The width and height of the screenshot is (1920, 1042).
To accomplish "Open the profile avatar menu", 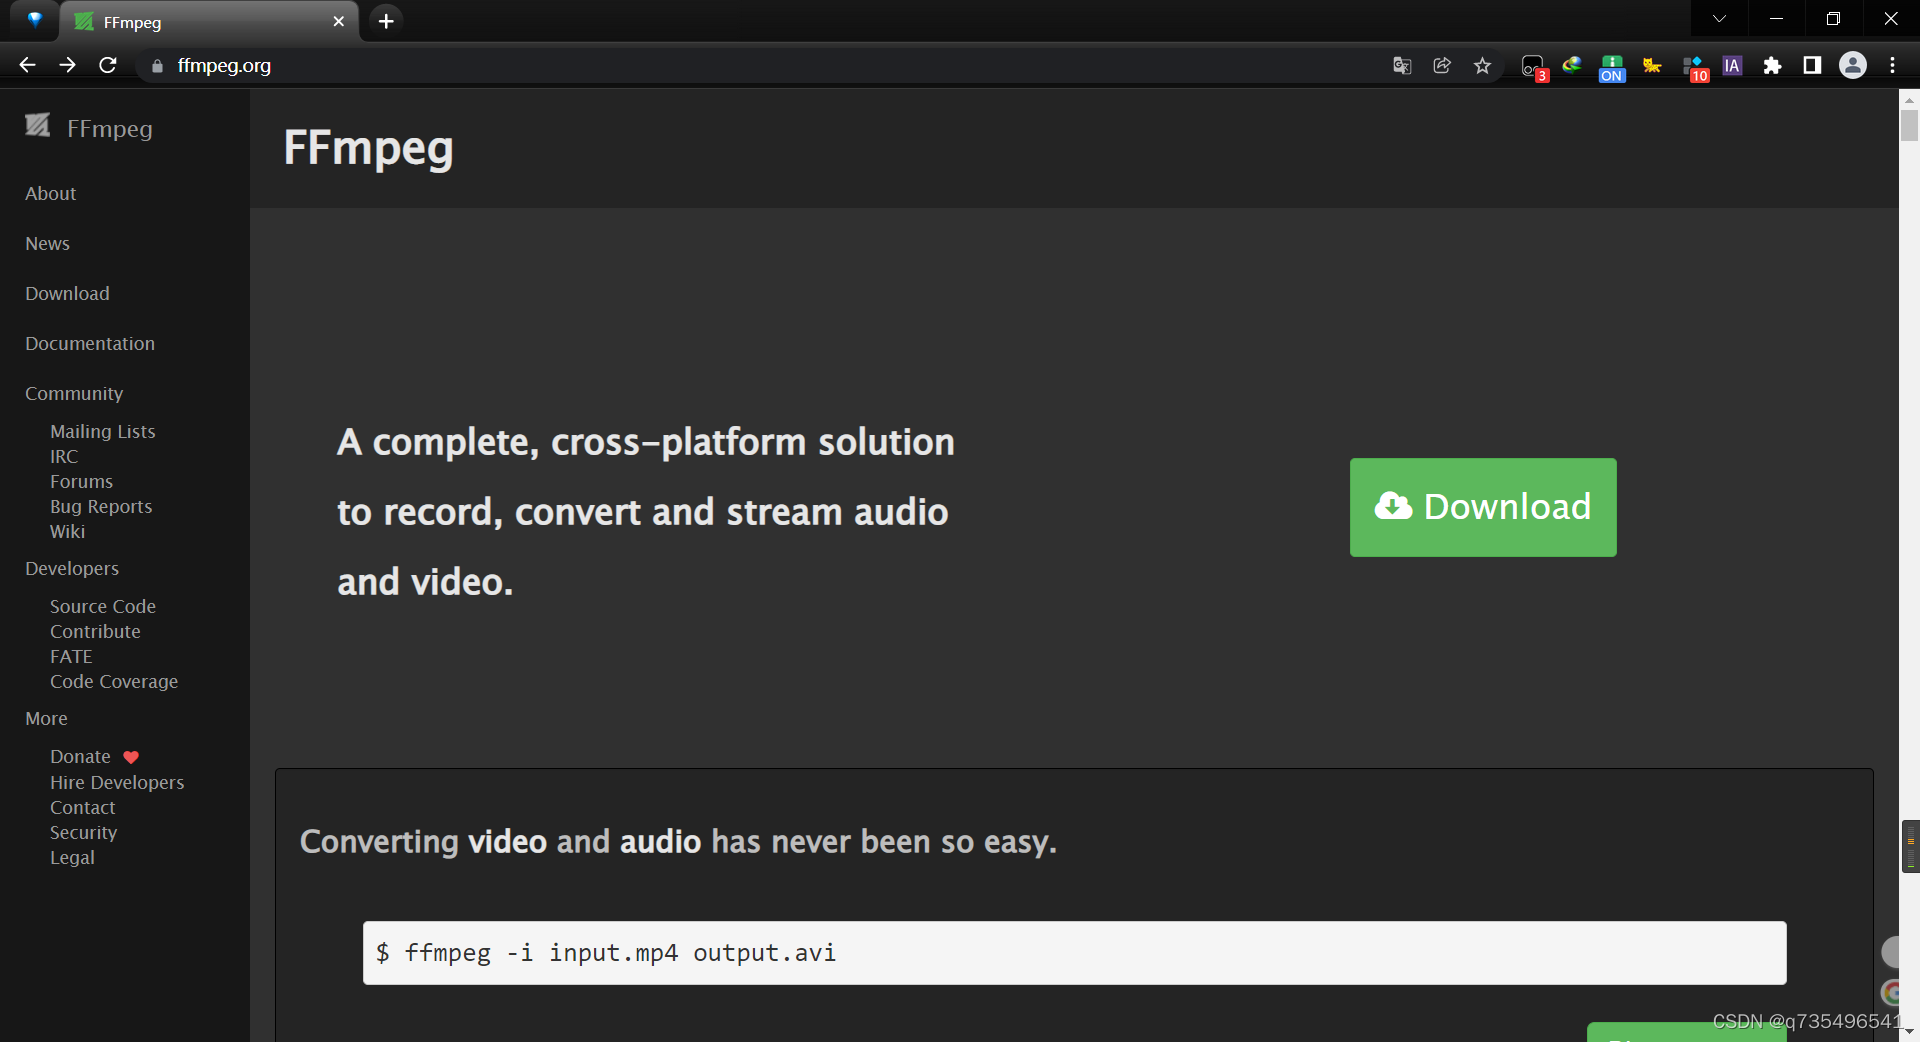I will click(1853, 66).
